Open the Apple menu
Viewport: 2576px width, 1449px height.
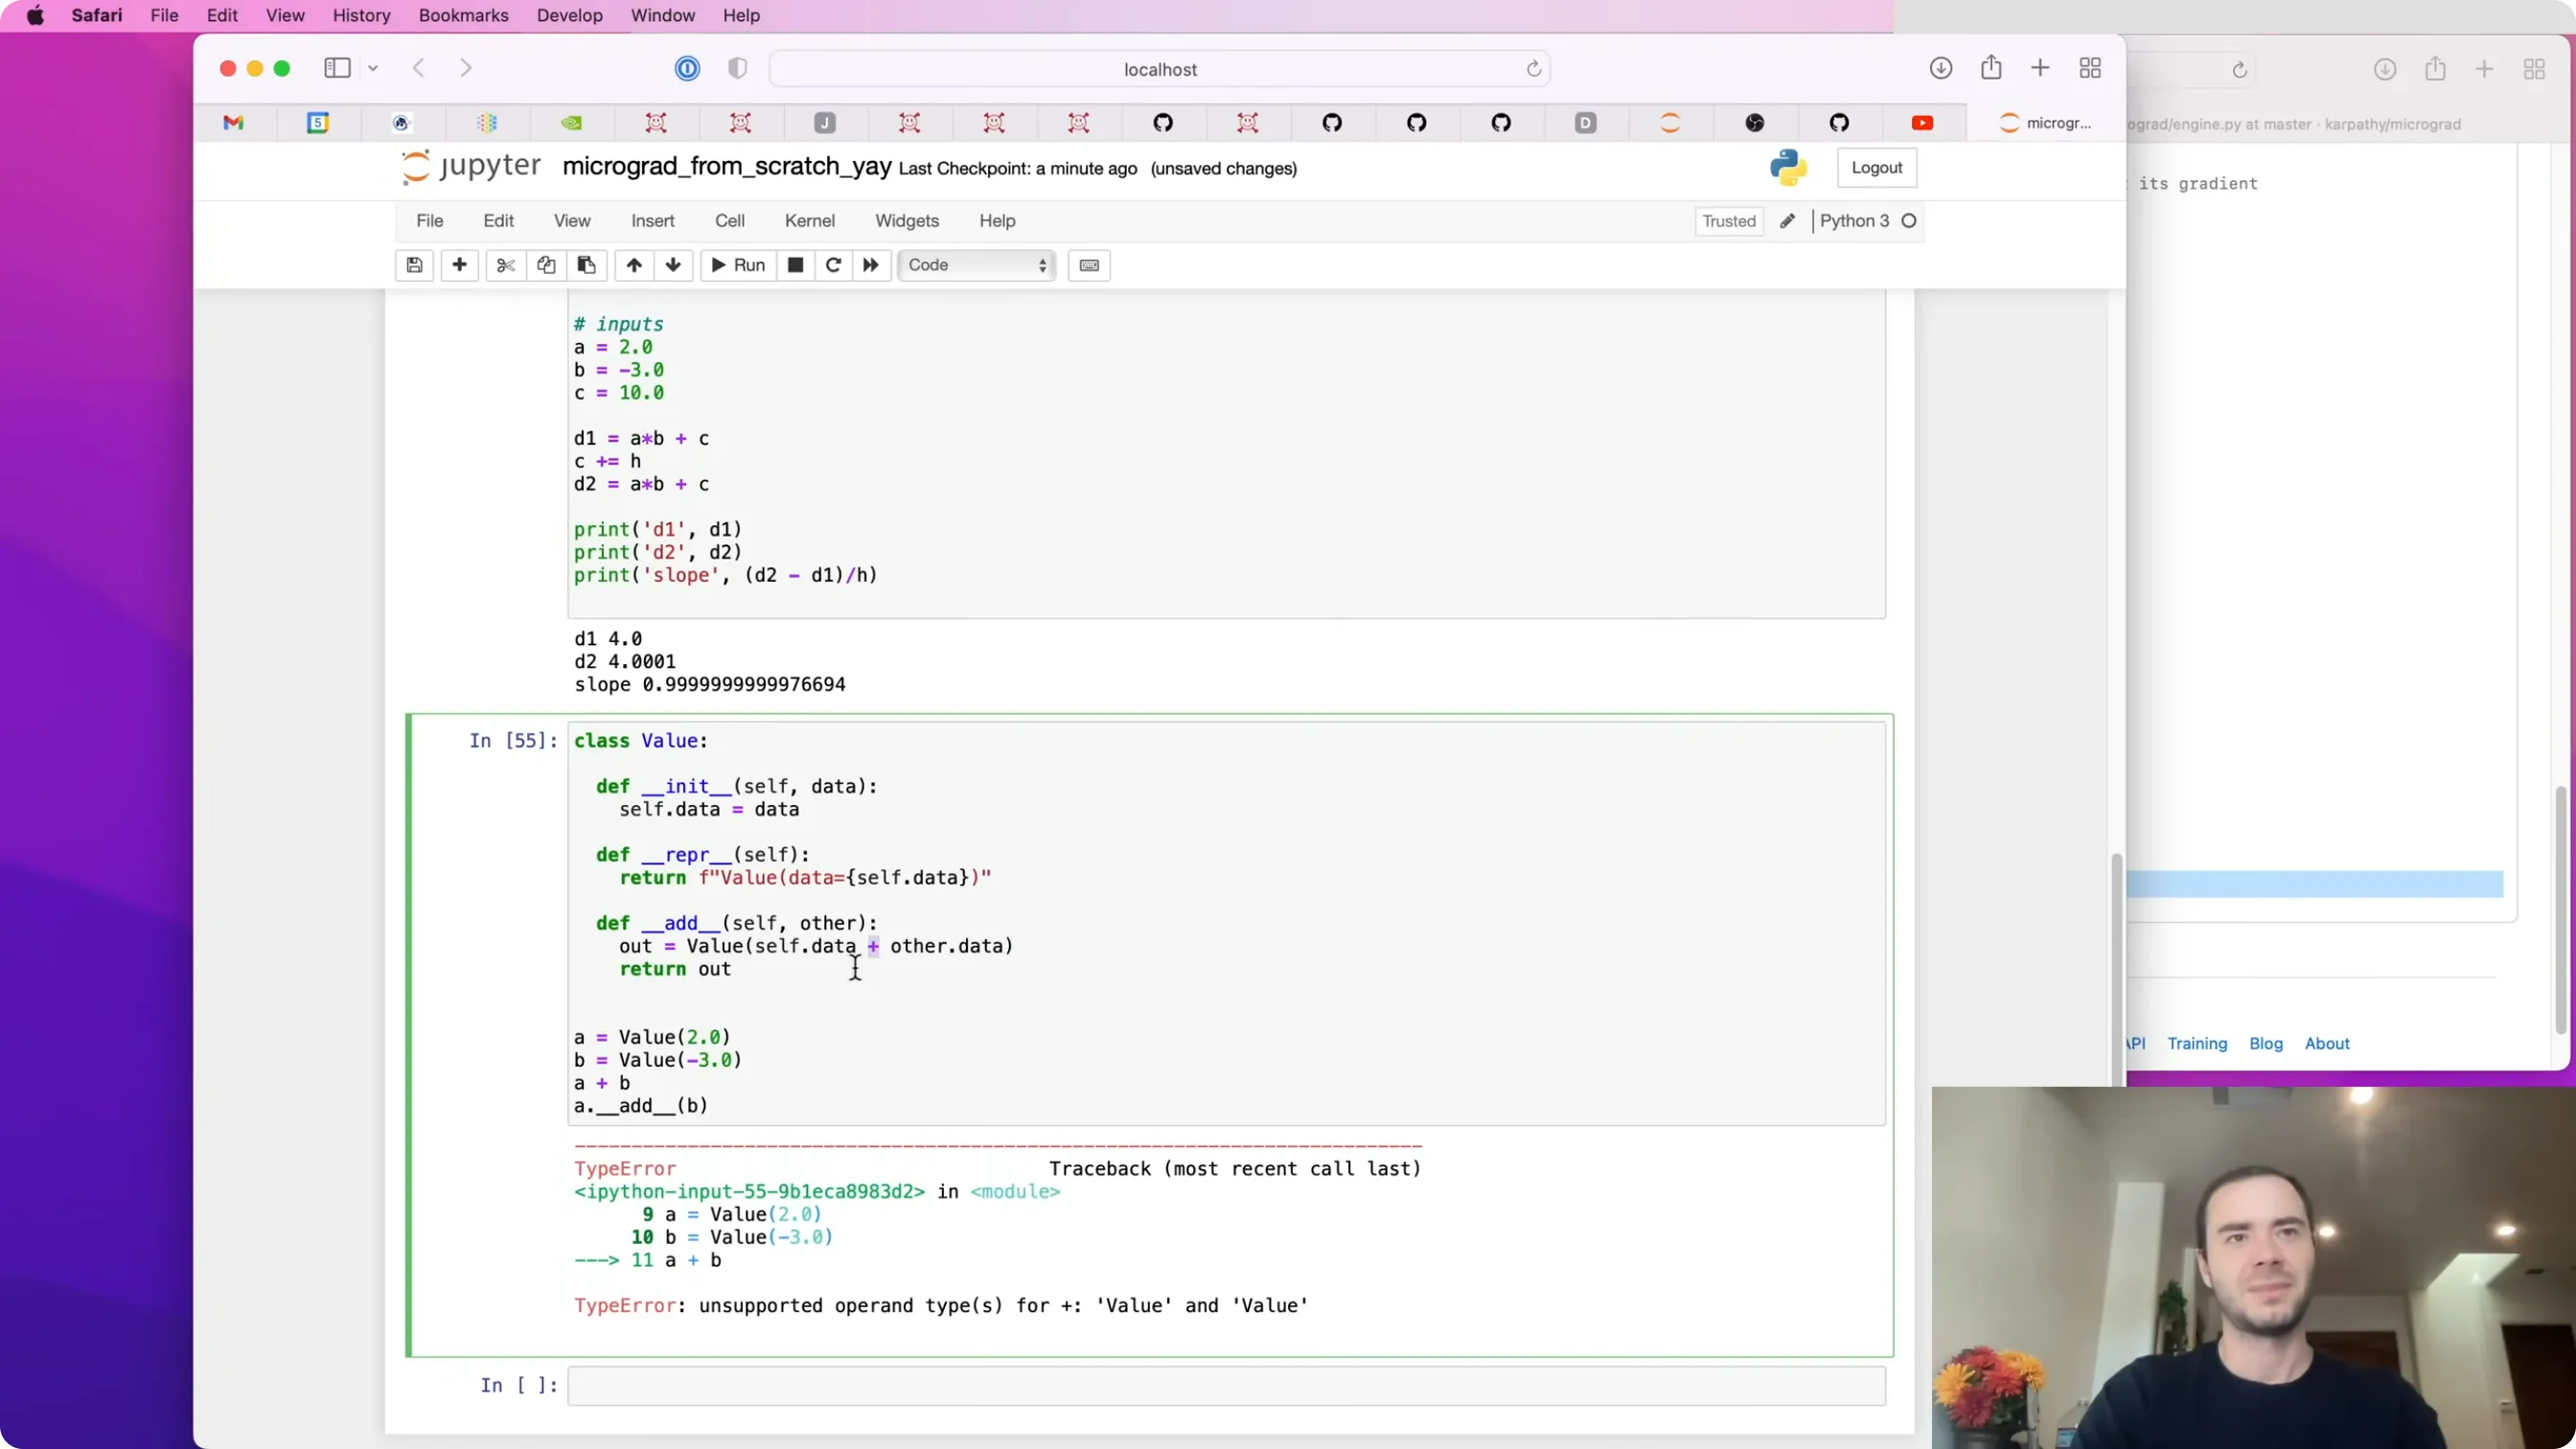click(x=35, y=15)
